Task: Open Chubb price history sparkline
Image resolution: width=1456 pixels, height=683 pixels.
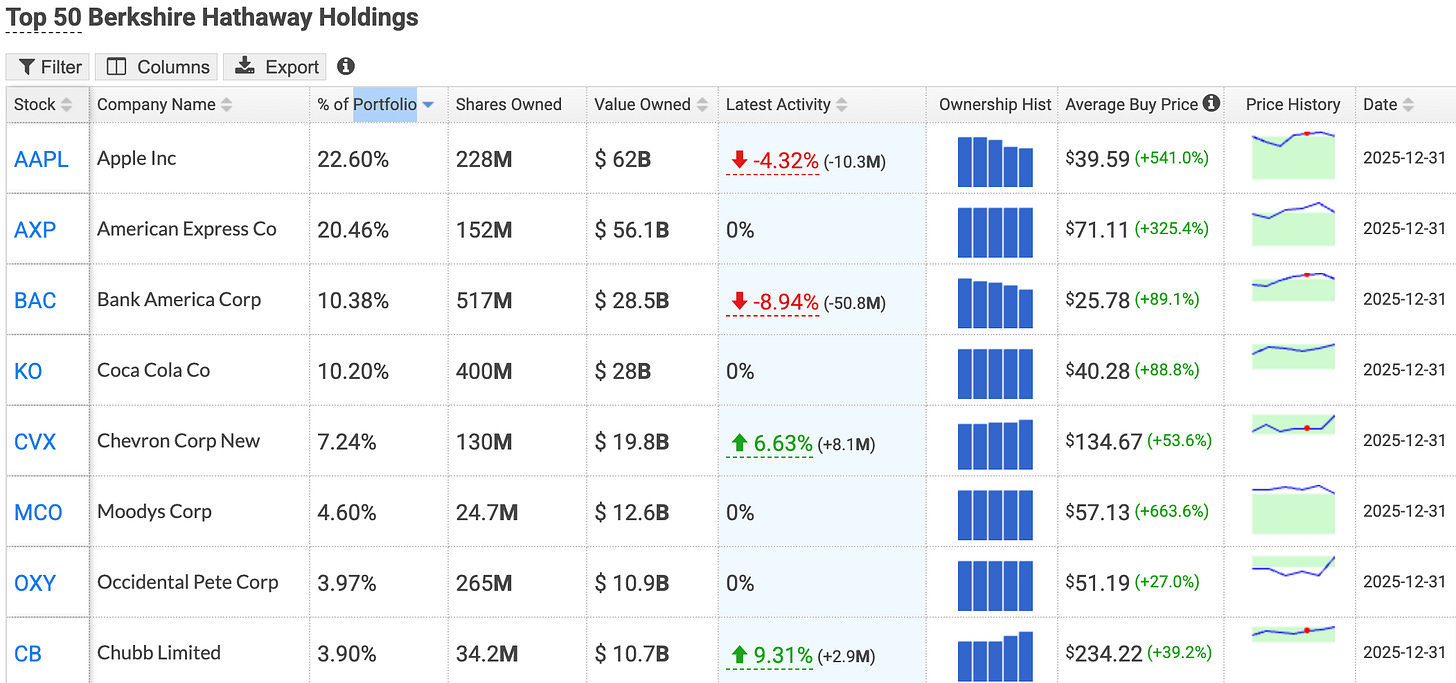Action: [1293, 633]
